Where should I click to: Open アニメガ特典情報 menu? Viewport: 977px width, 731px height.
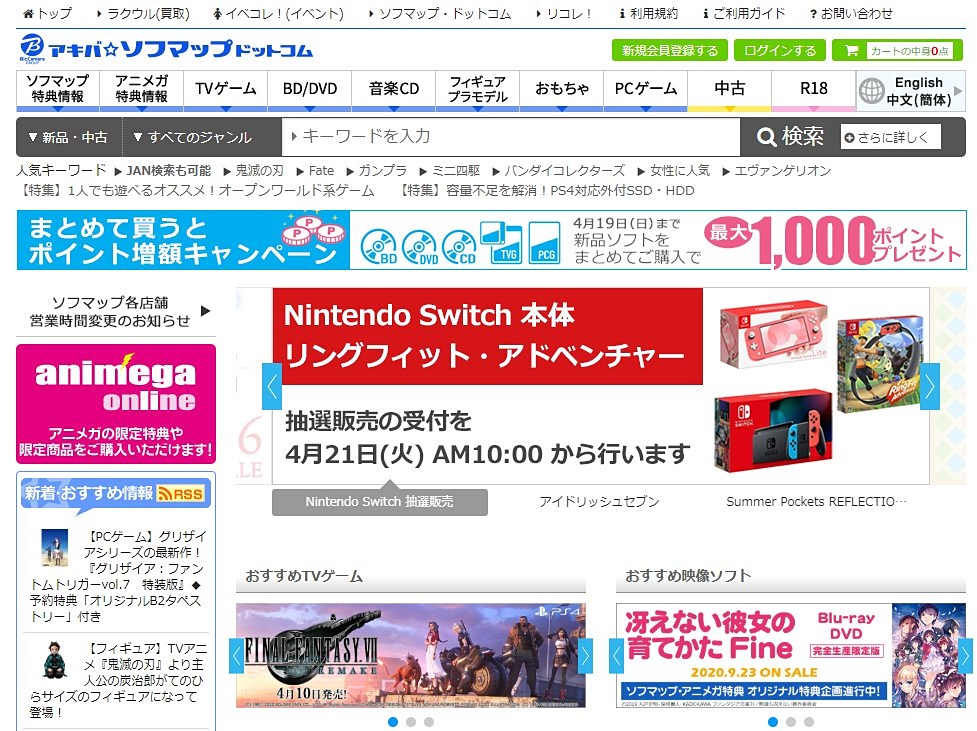[x=142, y=89]
